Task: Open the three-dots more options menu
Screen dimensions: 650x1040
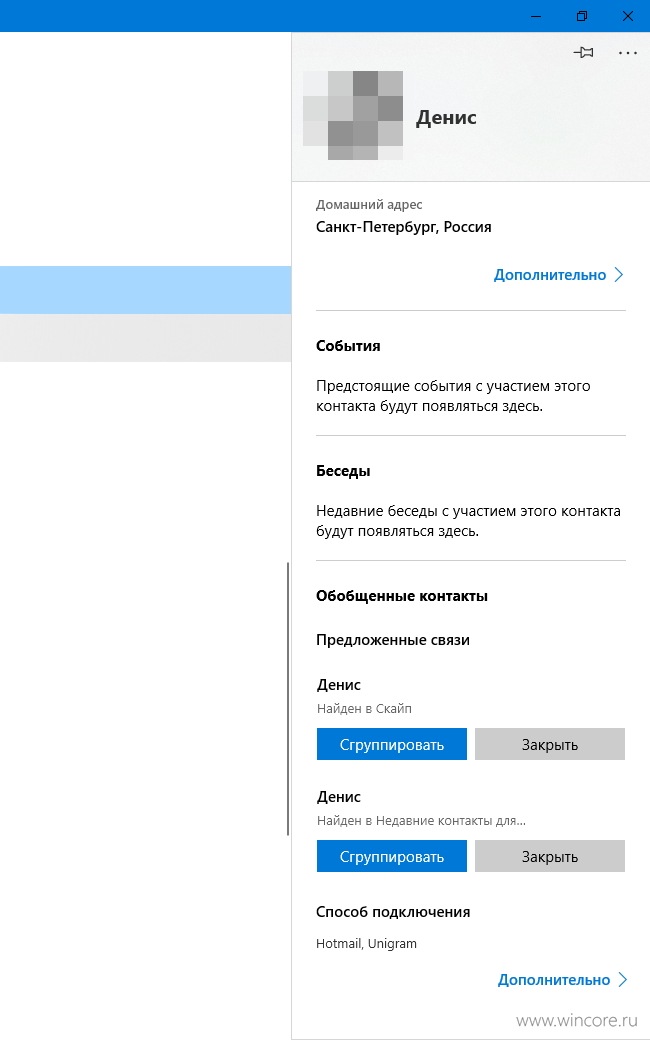Action: pos(627,52)
